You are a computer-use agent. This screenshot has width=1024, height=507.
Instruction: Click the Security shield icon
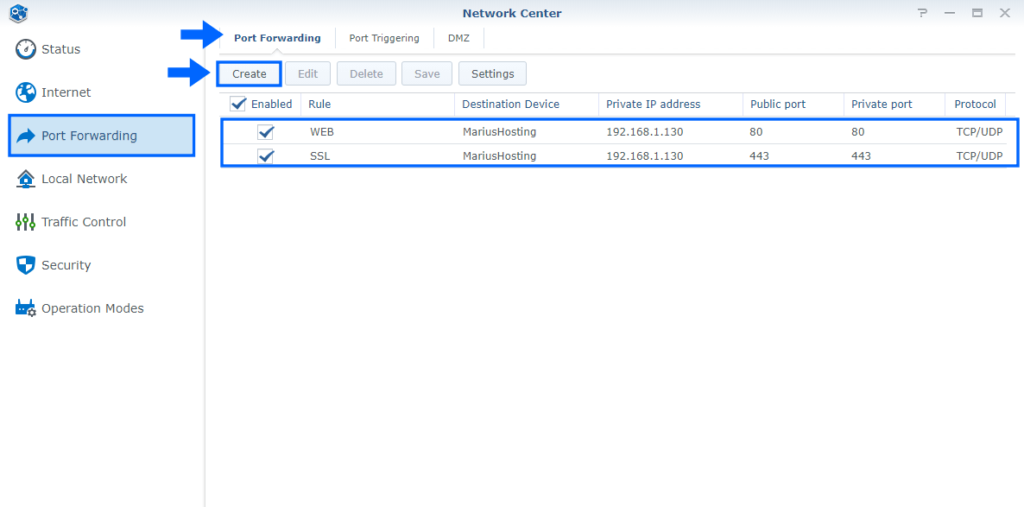pyautogui.click(x=26, y=265)
